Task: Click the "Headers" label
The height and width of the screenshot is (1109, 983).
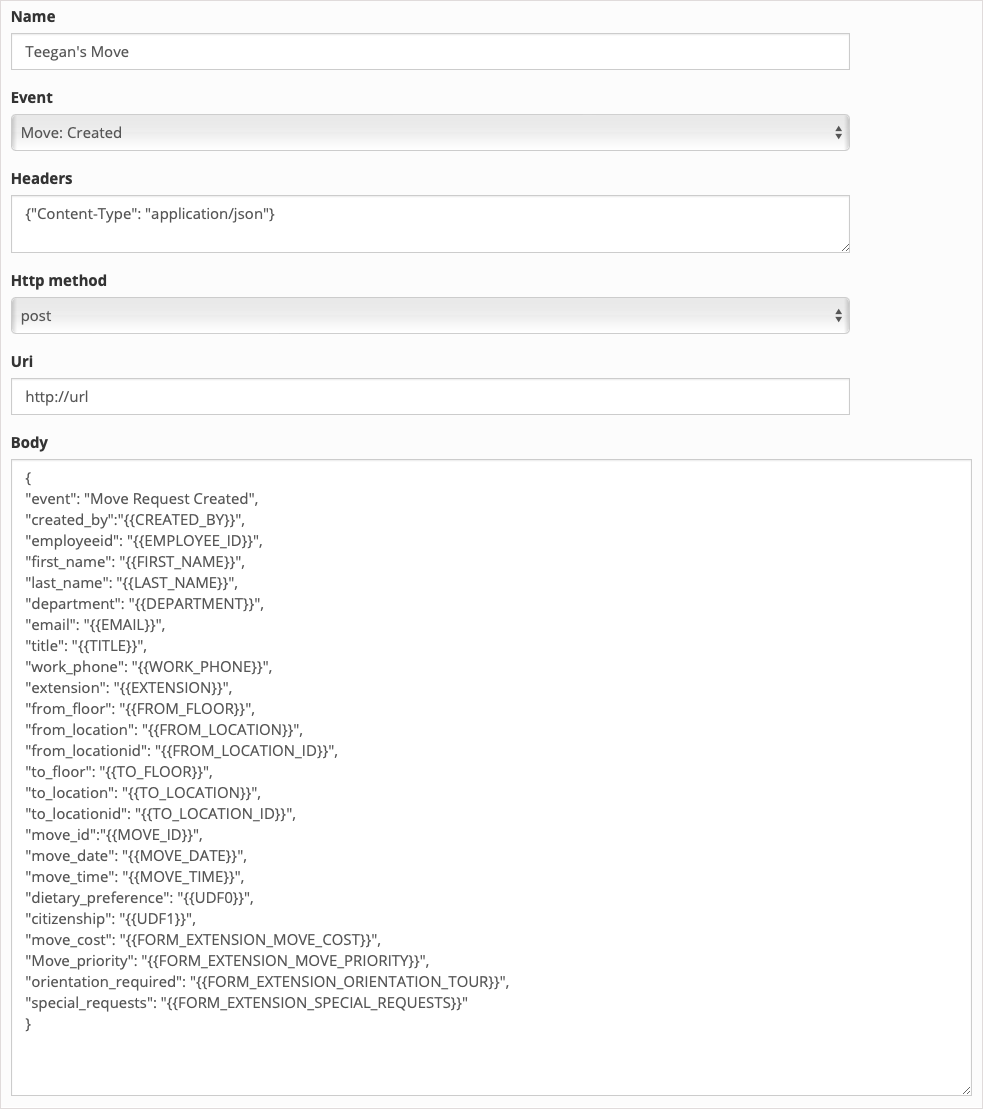Action: [42, 178]
